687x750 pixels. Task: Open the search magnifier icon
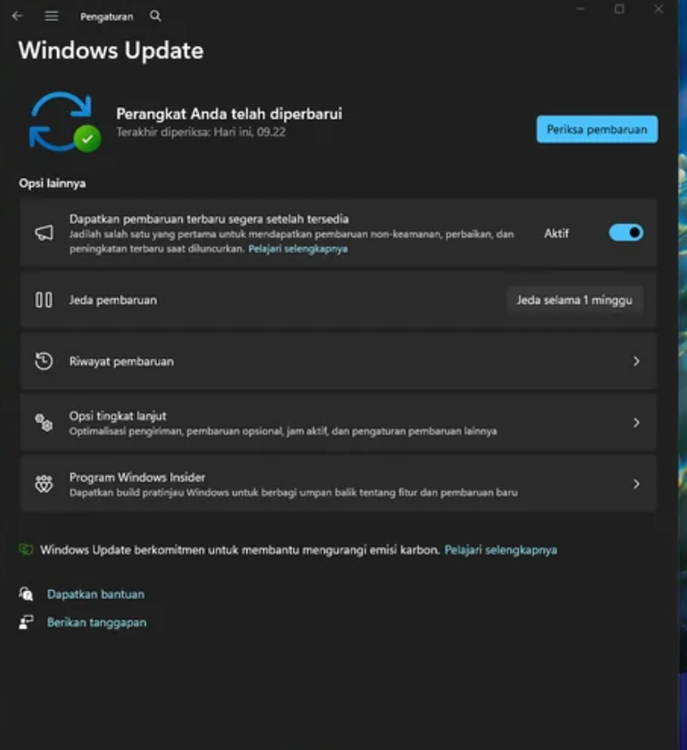click(x=155, y=16)
